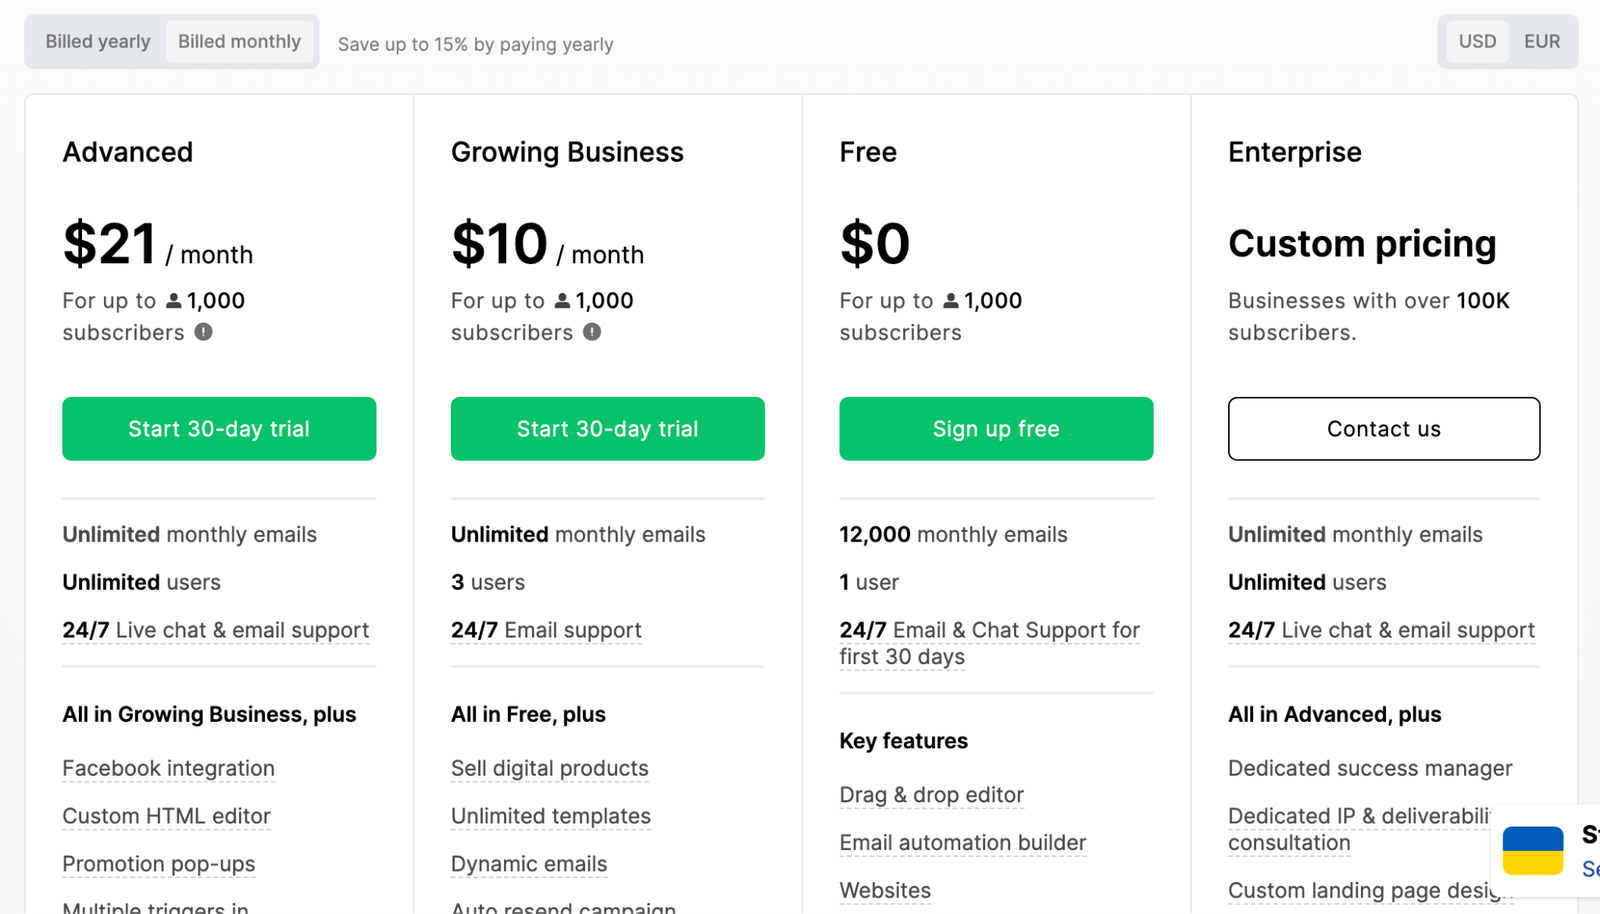1600x914 pixels.
Task: Open Facebook integration feature tooltip
Action: (168, 768)
